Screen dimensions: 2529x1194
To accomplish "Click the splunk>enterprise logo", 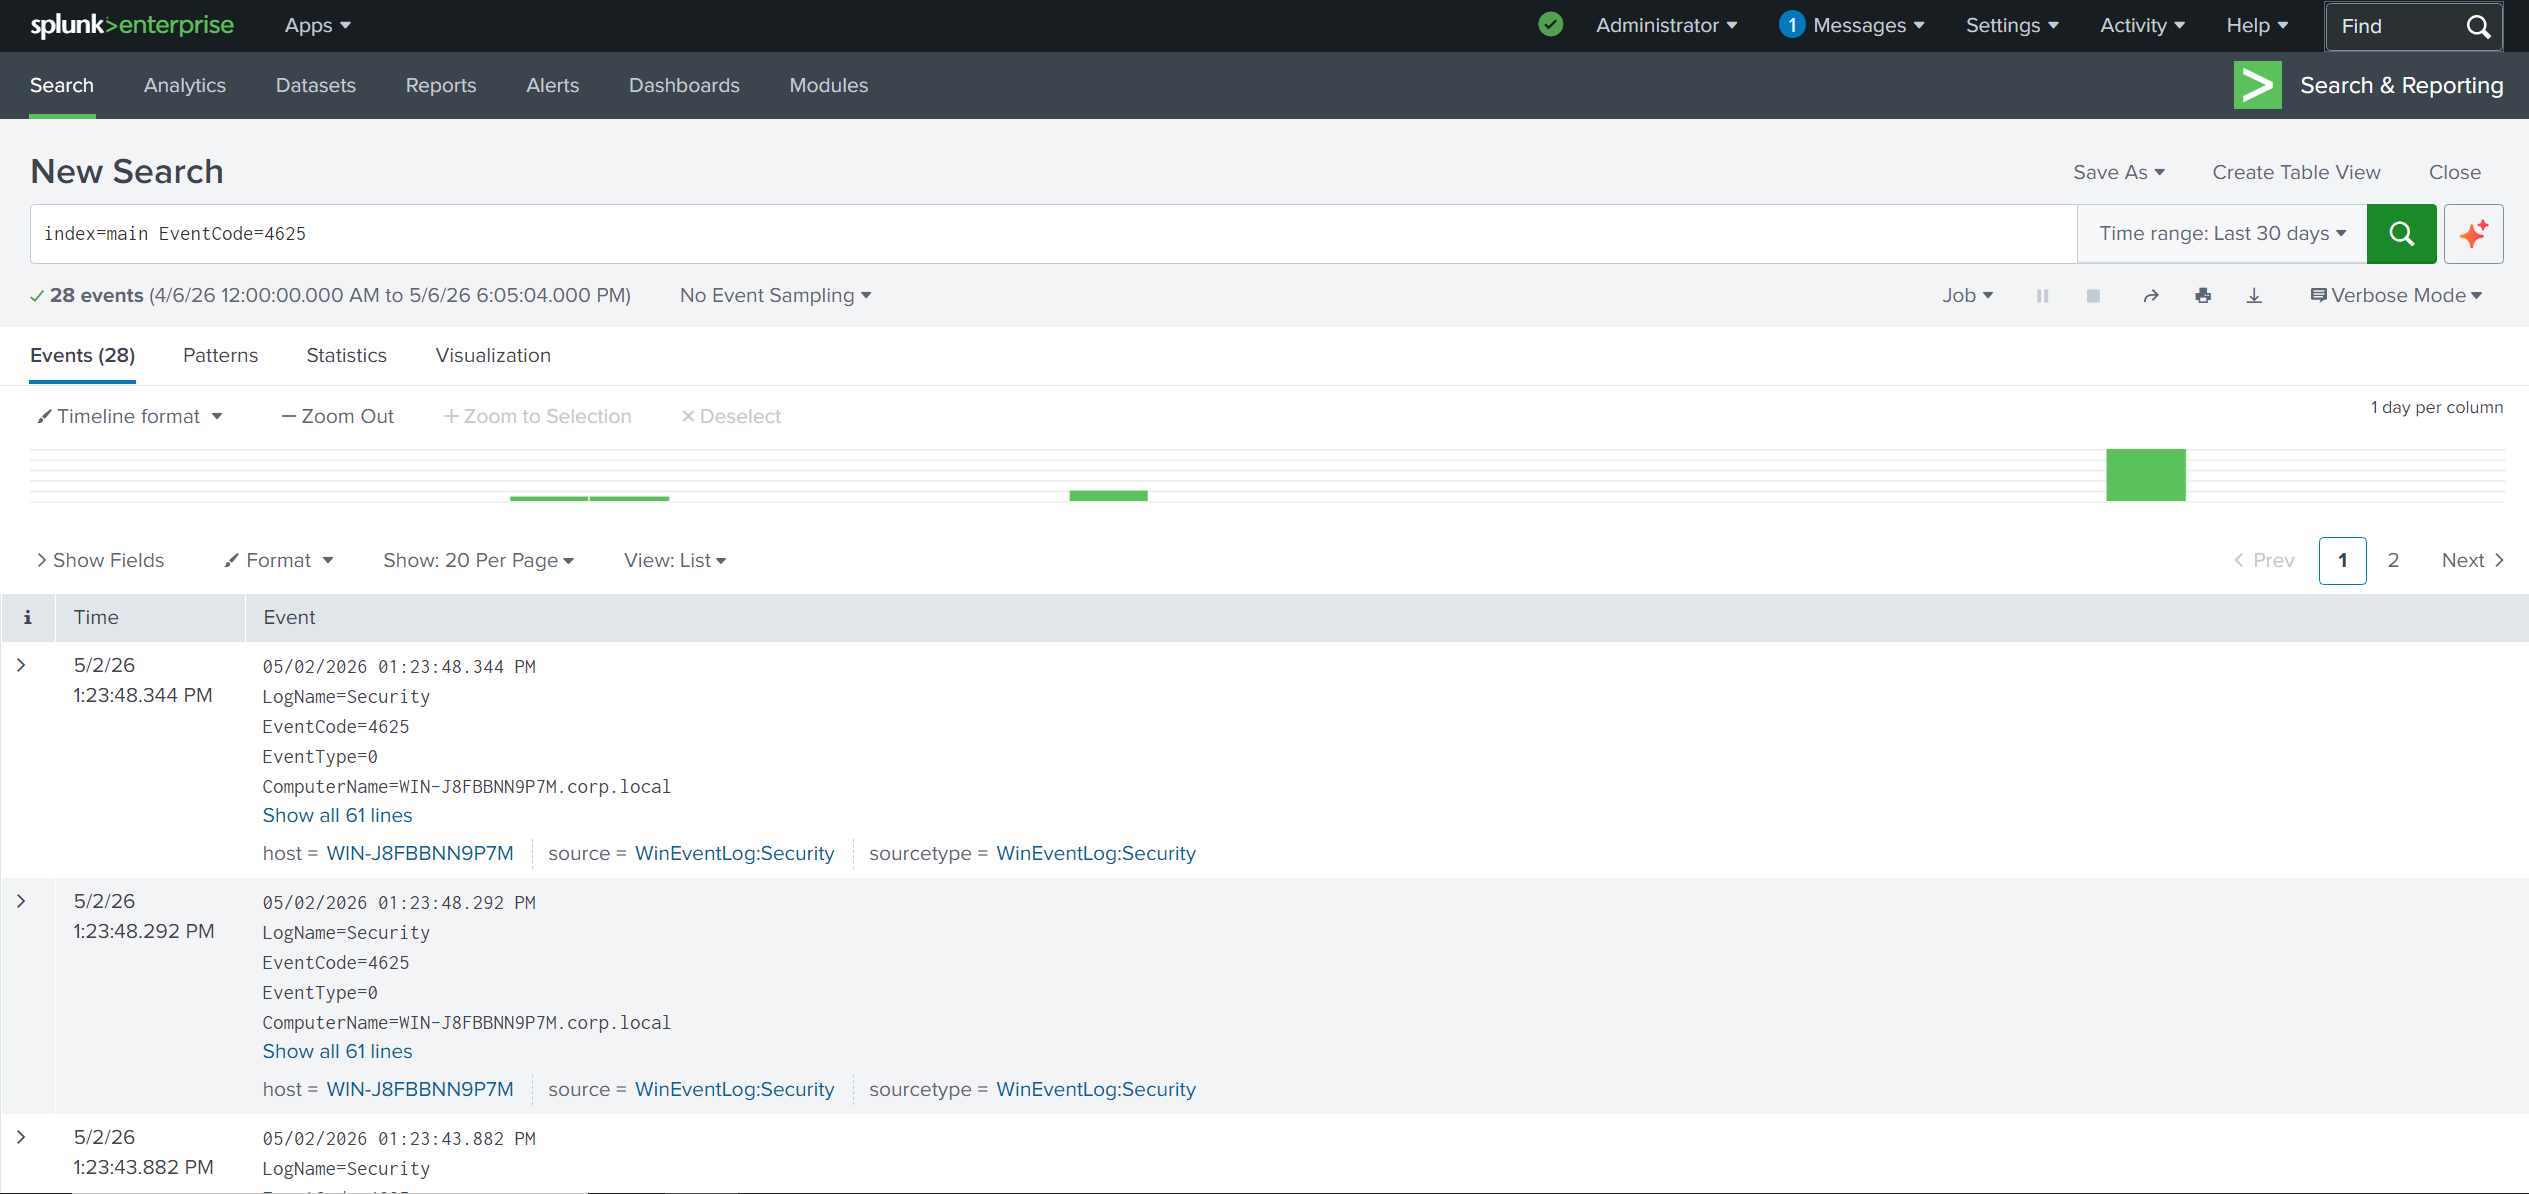I will tap(132, 25).
